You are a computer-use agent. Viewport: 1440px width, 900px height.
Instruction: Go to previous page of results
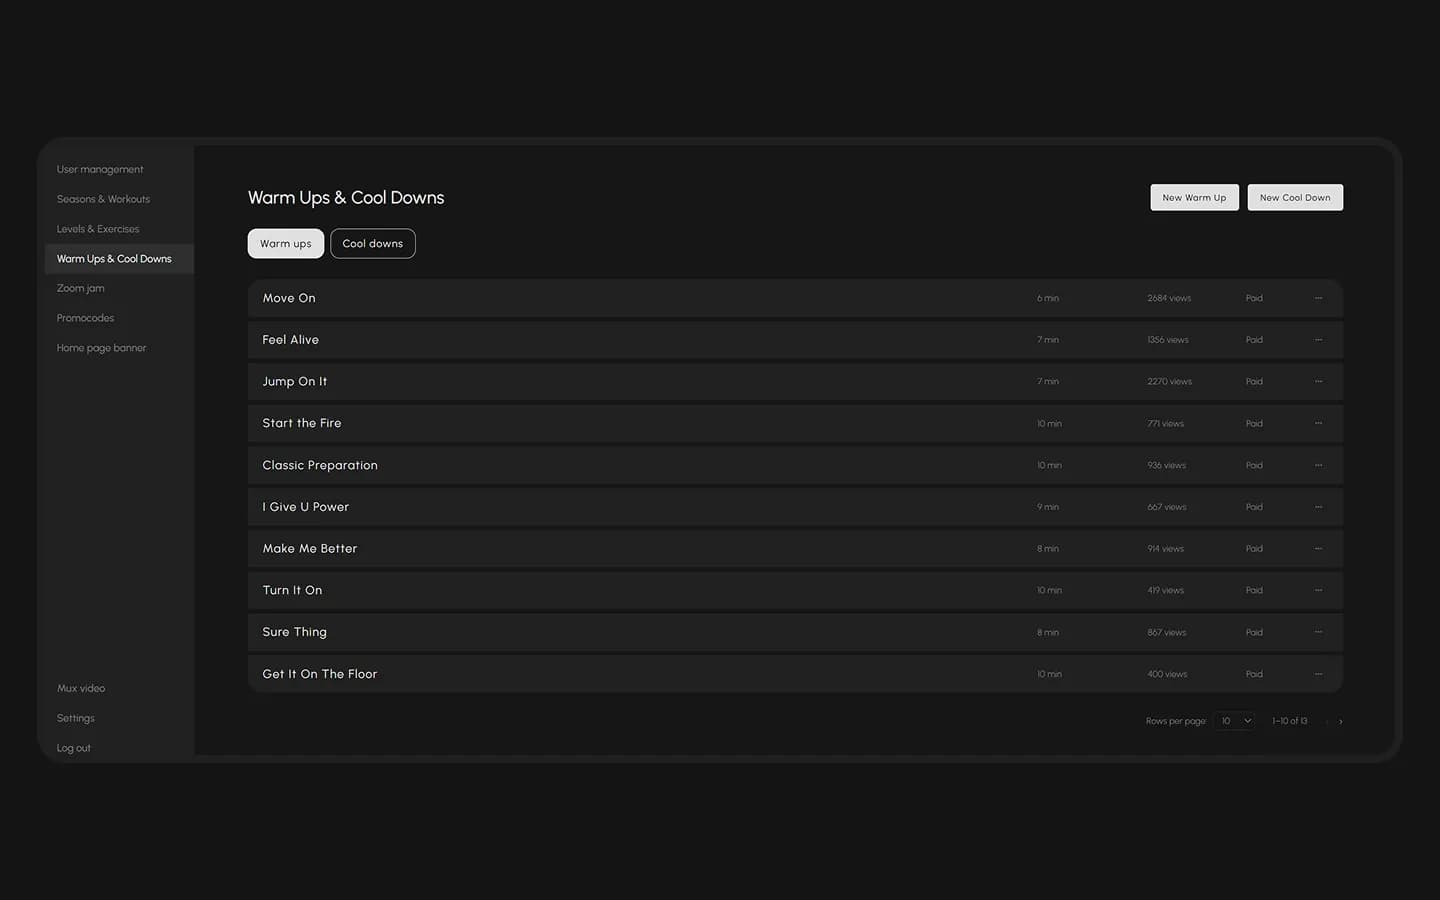point(1326,721)
